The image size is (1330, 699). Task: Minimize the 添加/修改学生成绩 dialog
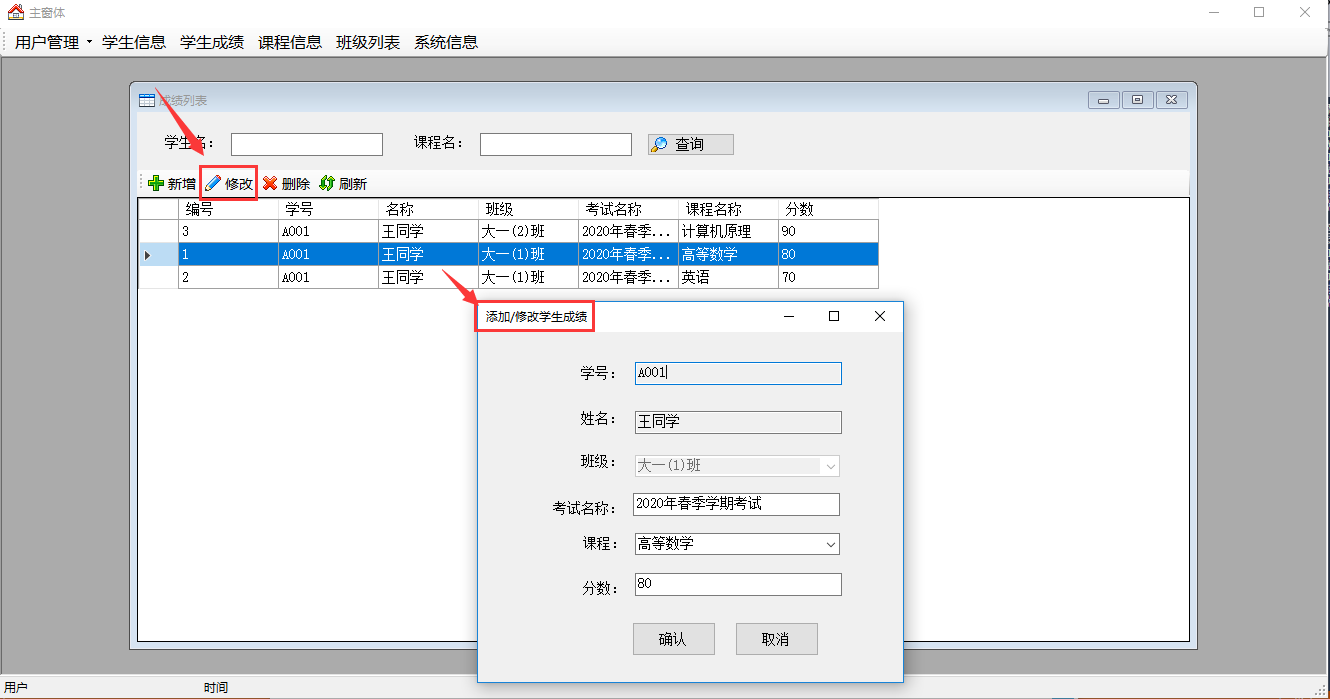tap(789, 316)
